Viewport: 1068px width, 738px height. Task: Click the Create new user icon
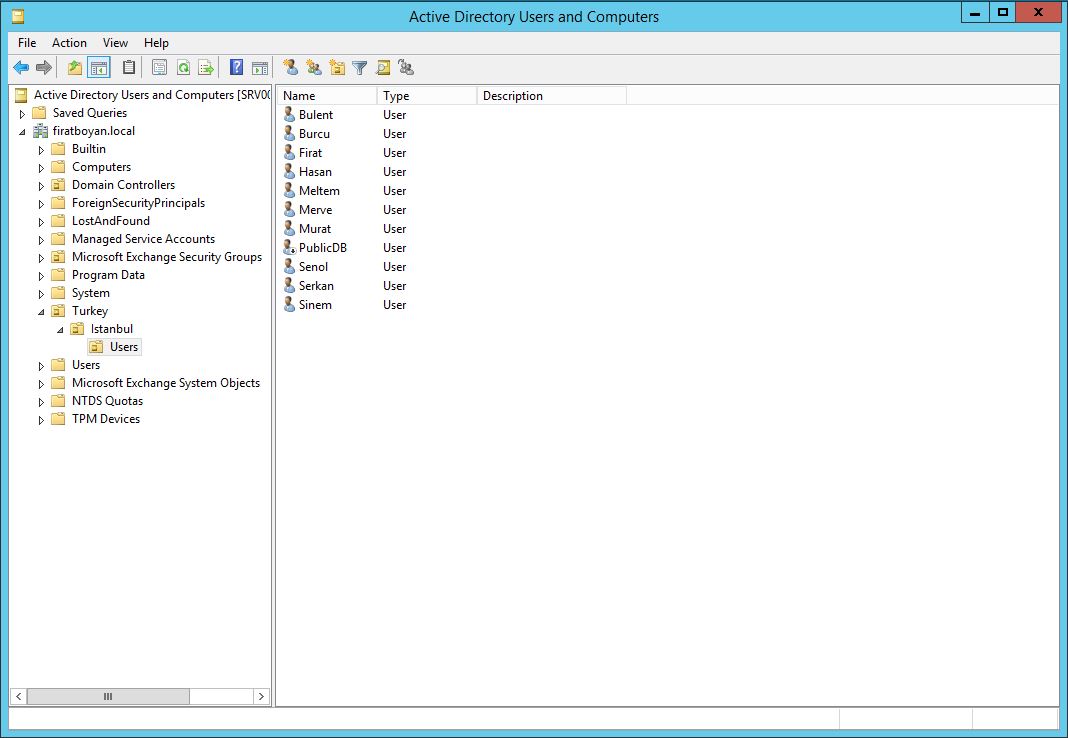pos(291,68)
